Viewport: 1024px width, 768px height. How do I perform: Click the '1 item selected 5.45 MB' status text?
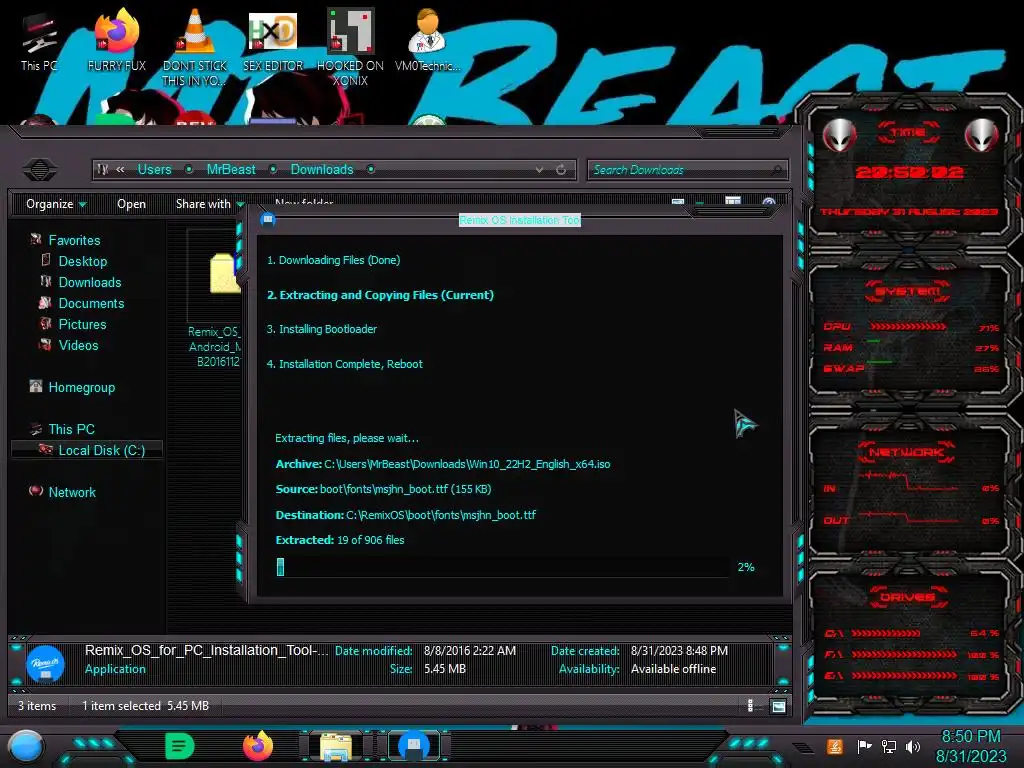[x=145, y=705]
